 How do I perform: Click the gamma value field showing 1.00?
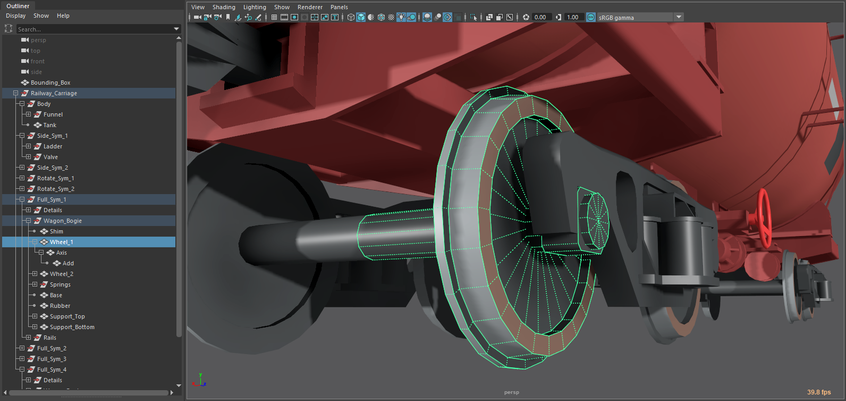click(572, 17)
